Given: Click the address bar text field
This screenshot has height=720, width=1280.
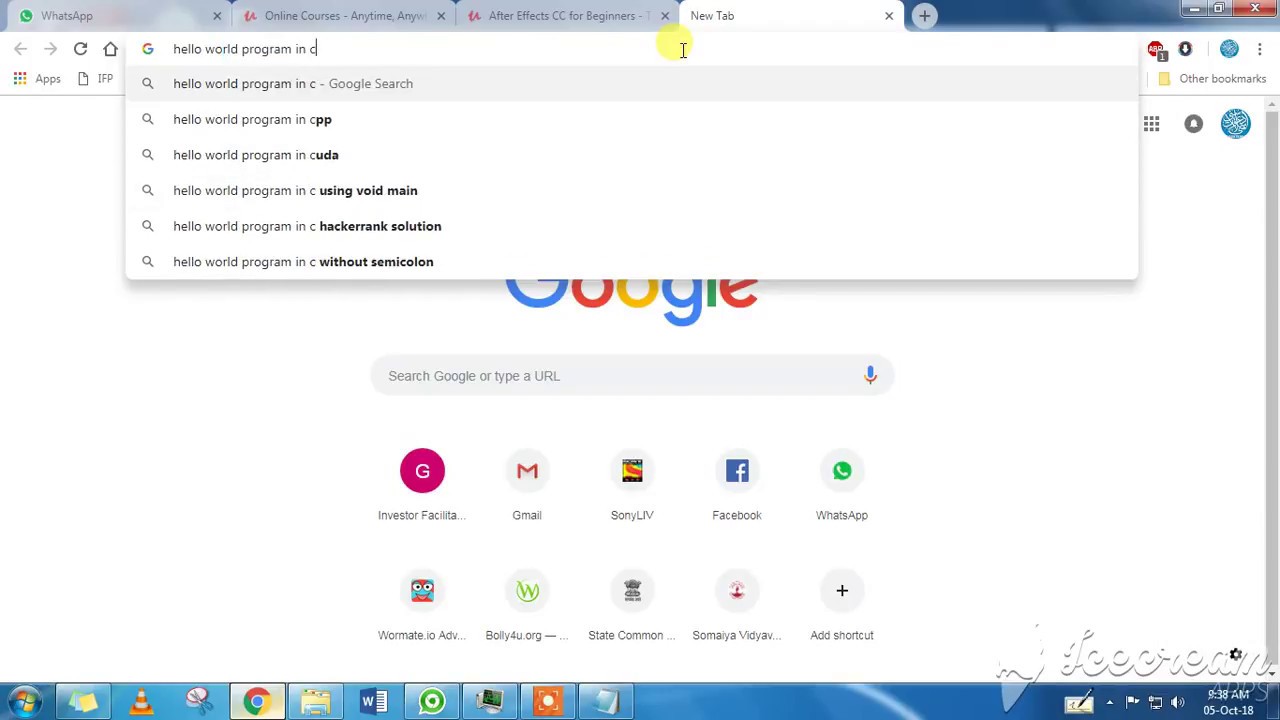Looking at the screenshot, I should click(x=632, y=49).
